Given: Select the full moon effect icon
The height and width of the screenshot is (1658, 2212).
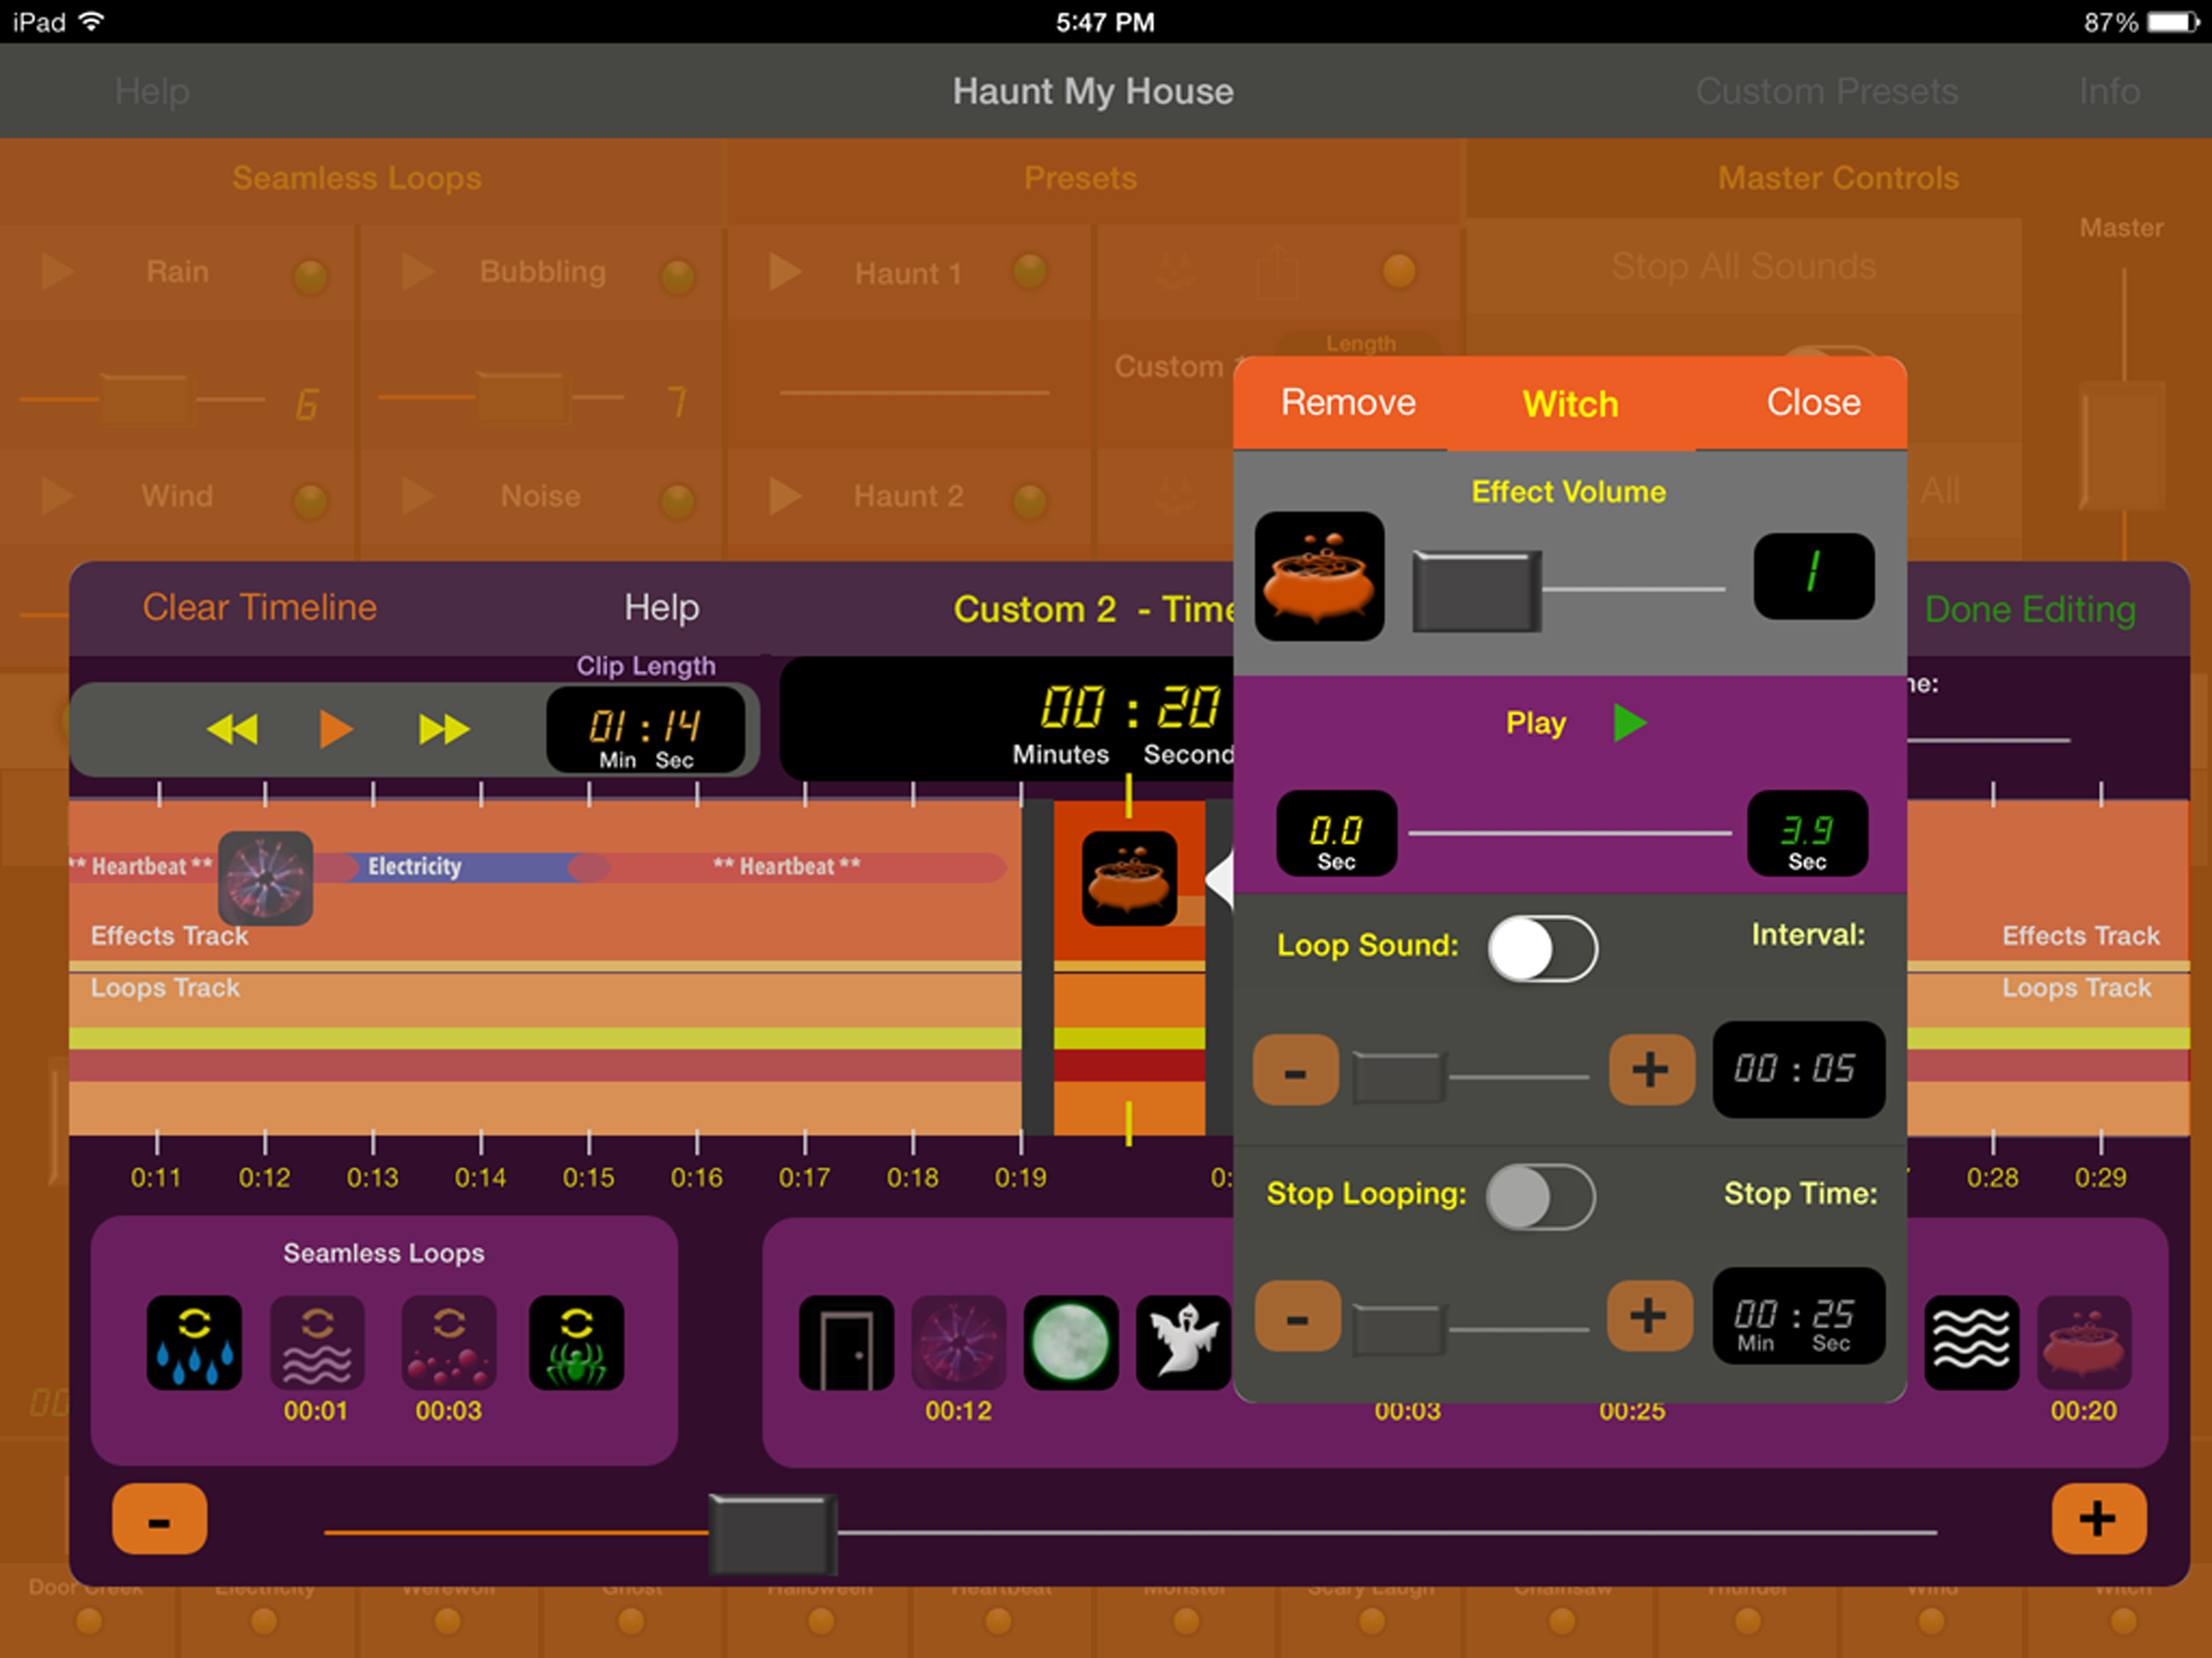Looking at the screenshot, I should [x=1070, y=1342].
